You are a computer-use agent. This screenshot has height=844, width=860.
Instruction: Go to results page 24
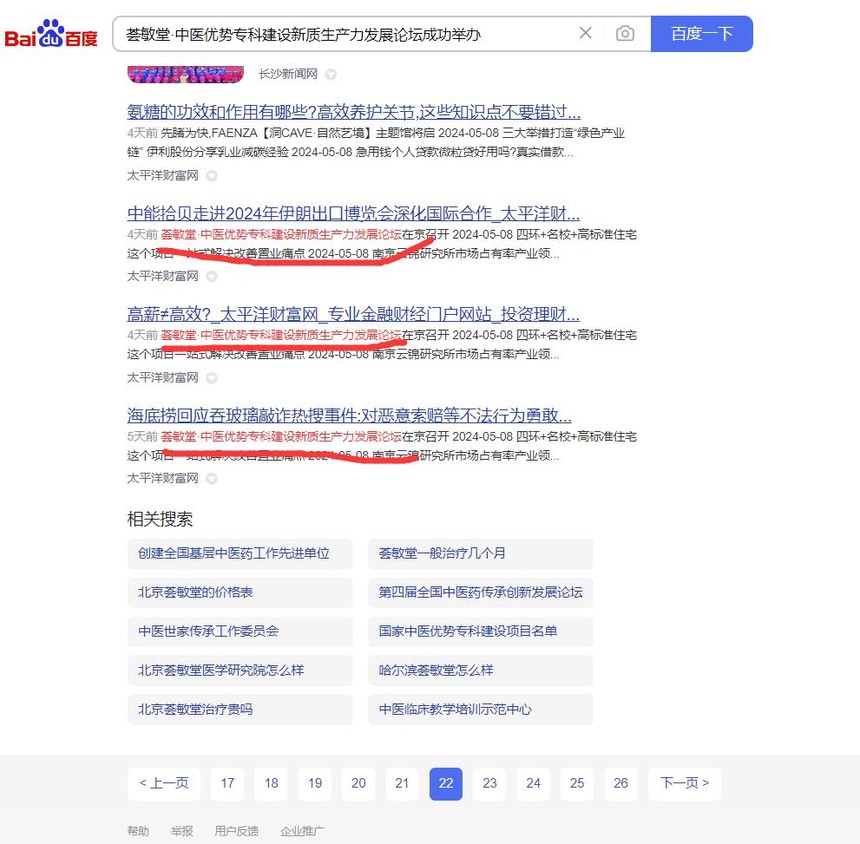click(x=533, y=783)
